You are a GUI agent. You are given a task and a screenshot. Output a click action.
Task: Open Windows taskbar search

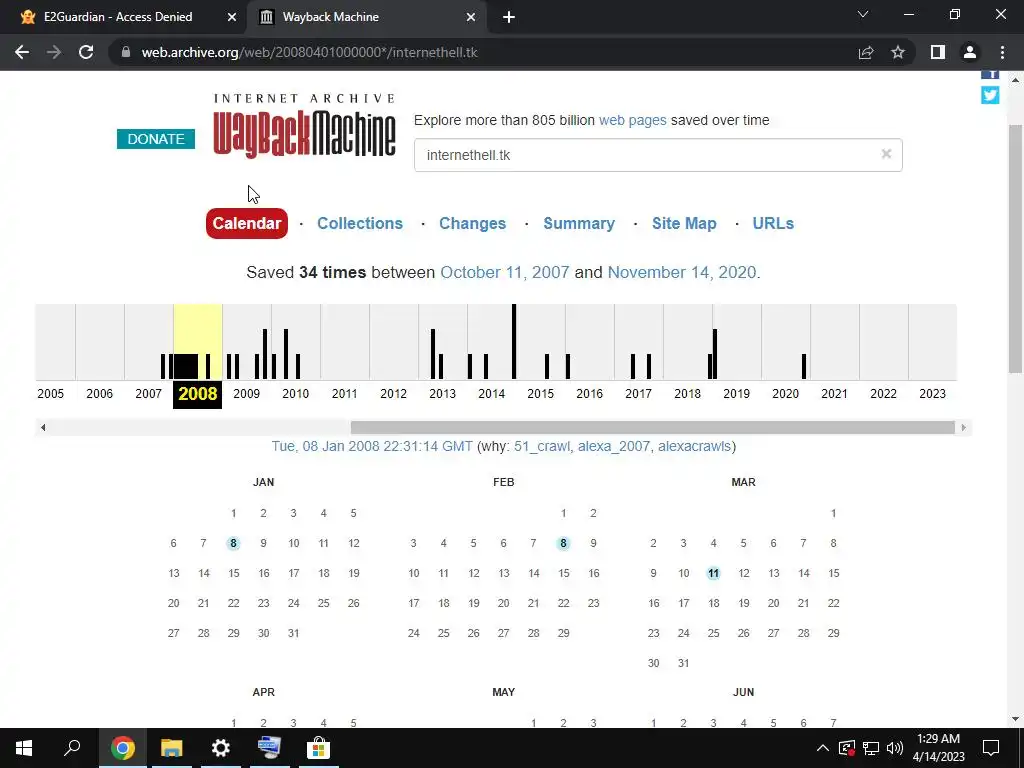[72, 748]
